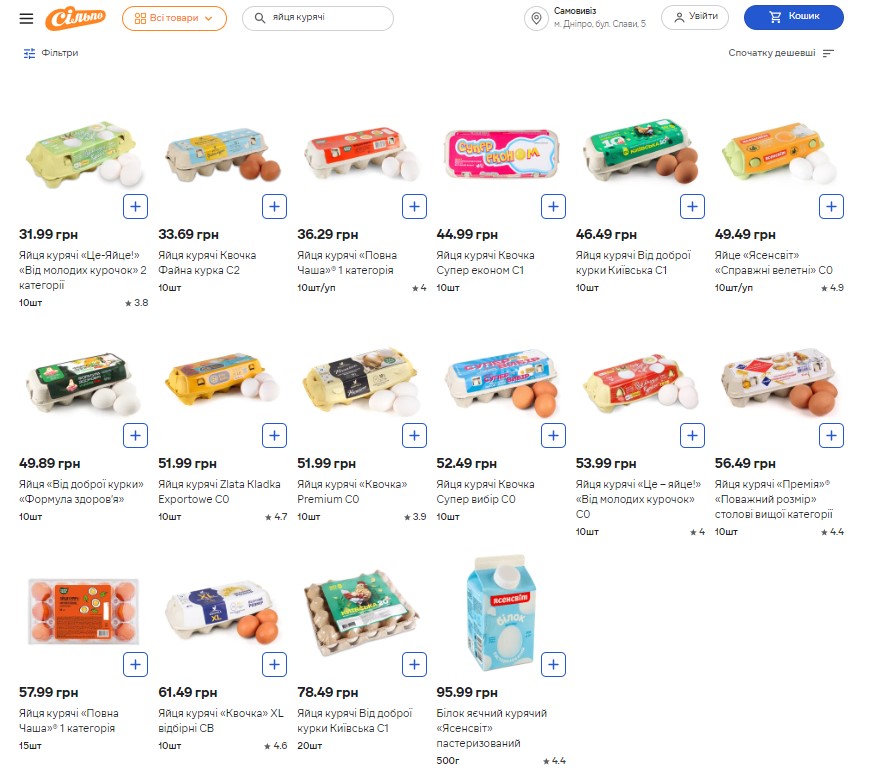This screenshot has width=872, height=778.
Task: Add Ясенсвіт egg white carton to cart
Action: coord(553,665)
